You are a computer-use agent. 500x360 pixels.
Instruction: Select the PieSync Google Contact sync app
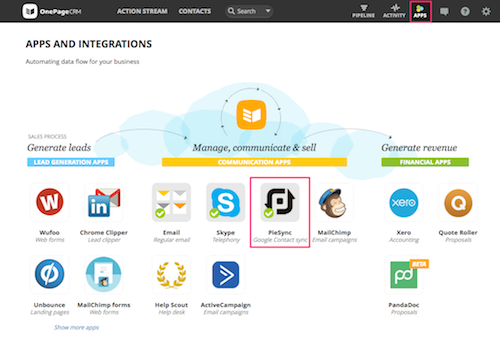tap(280, 202)
